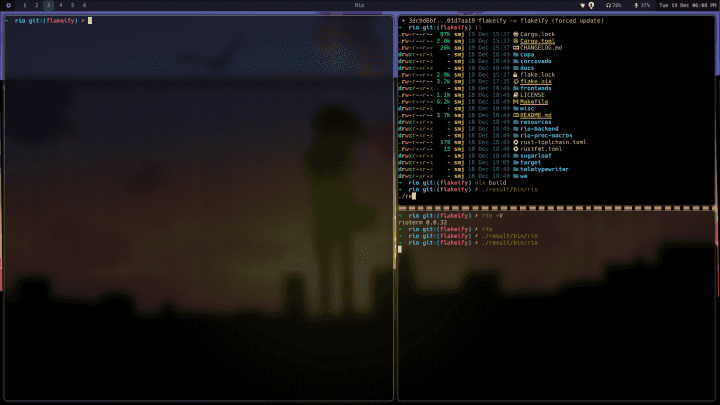Open the network signal tray icon
Screen dimensions: 720x405
click(582, 6)
